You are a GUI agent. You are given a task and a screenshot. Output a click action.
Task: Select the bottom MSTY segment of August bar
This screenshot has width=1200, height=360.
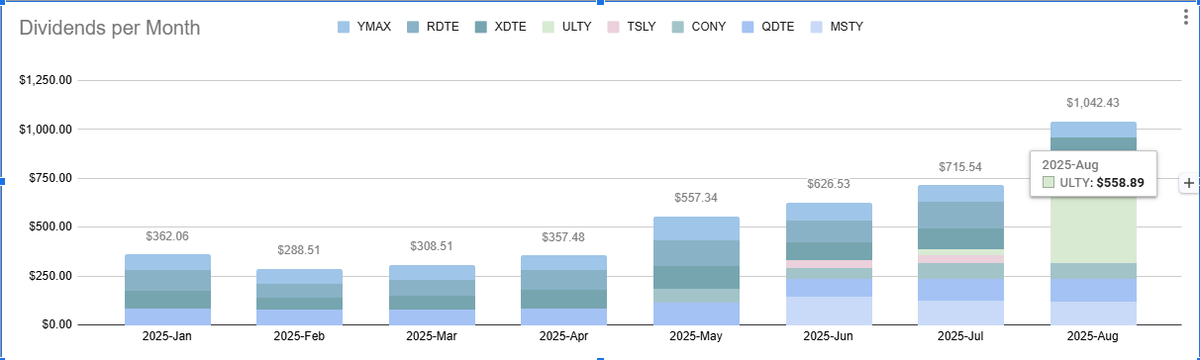[1094, 313]
